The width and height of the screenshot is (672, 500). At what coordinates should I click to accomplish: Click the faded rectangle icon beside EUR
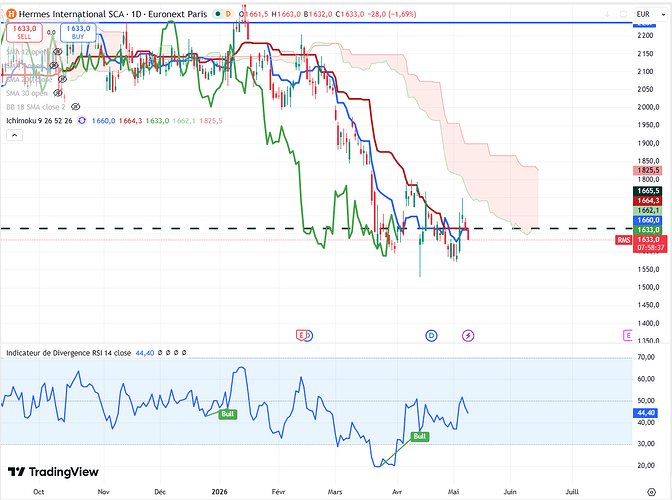pos(624,14)
